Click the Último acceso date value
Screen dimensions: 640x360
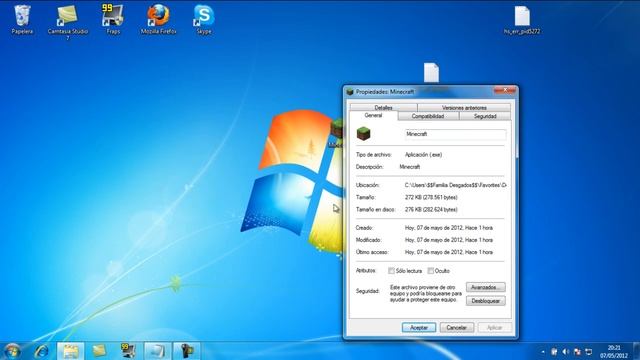click(x=449, y=252)
